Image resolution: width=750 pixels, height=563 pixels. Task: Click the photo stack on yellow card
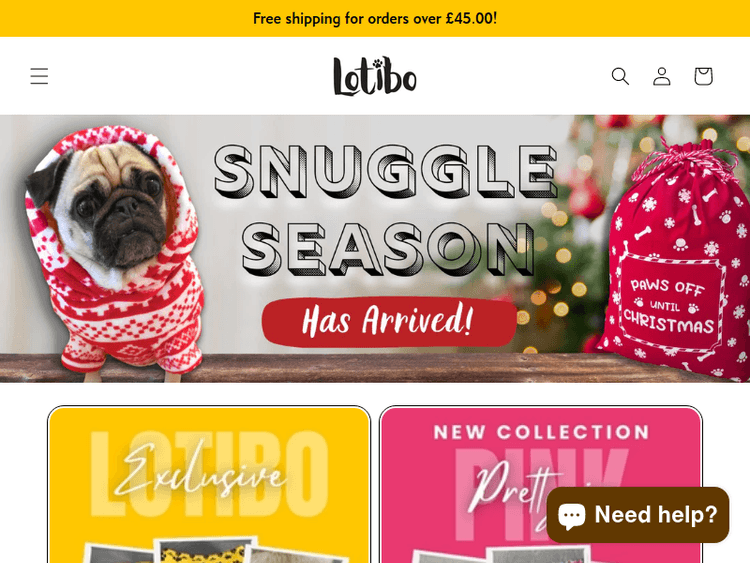click(x=215, y=550)
